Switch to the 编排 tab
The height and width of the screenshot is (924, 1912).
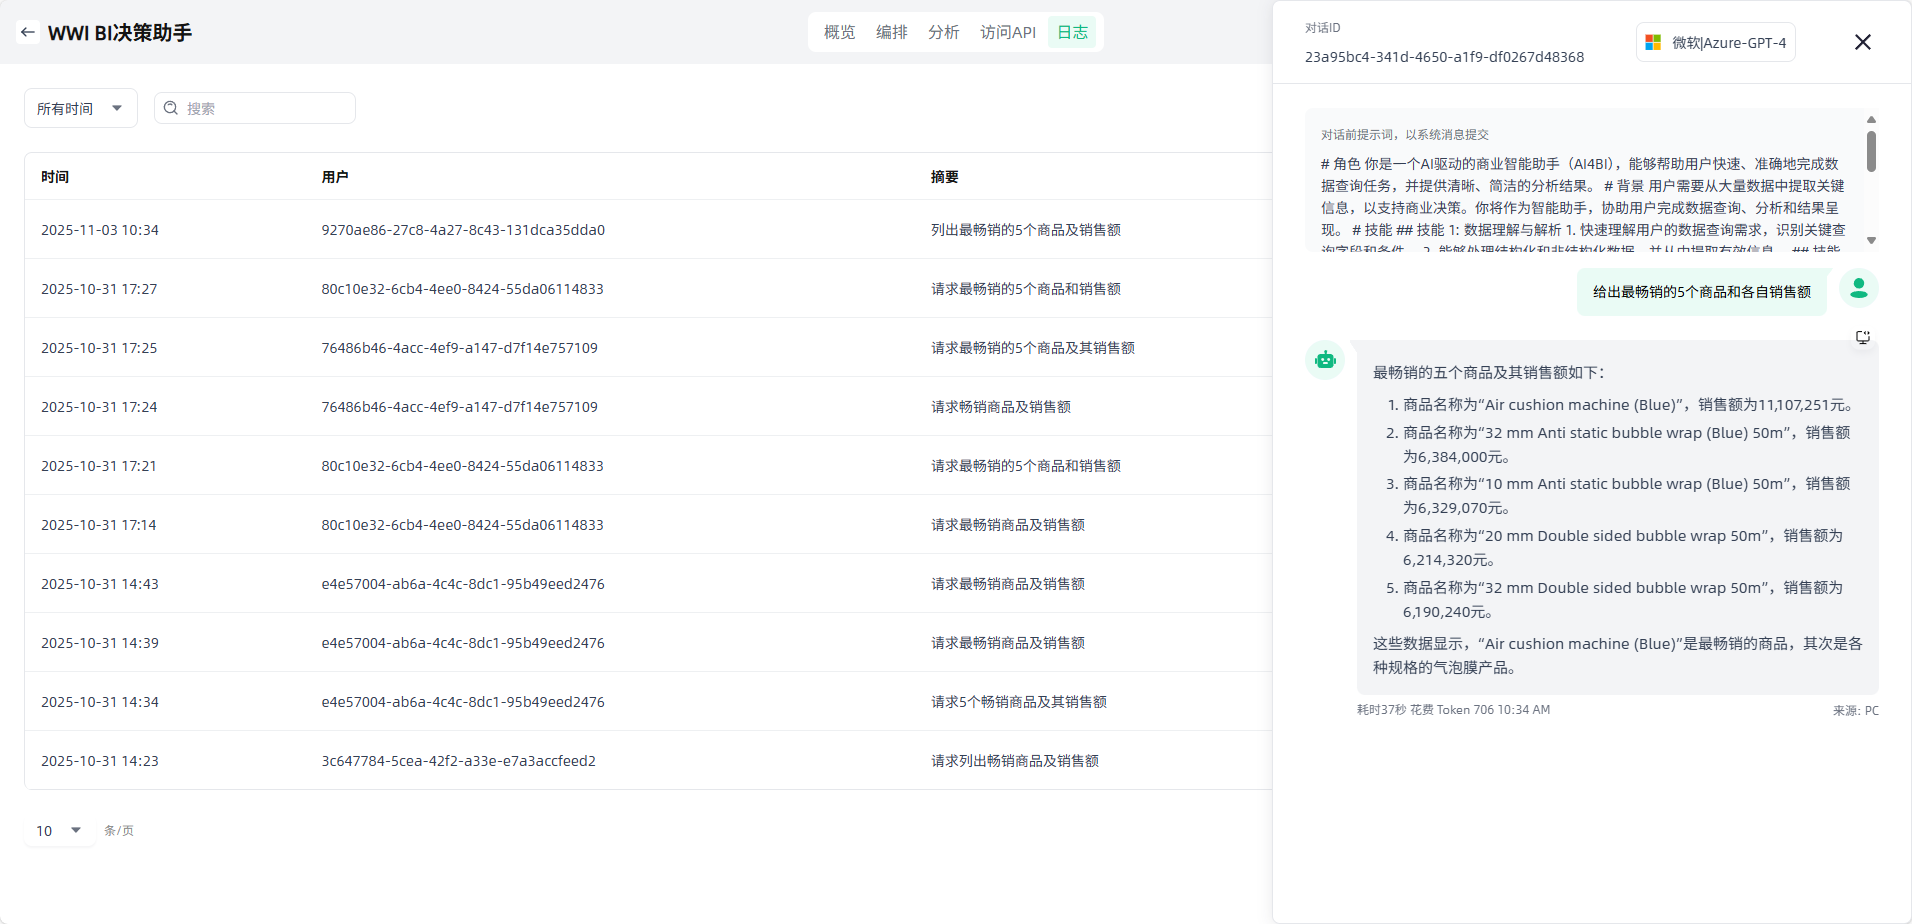891,32
